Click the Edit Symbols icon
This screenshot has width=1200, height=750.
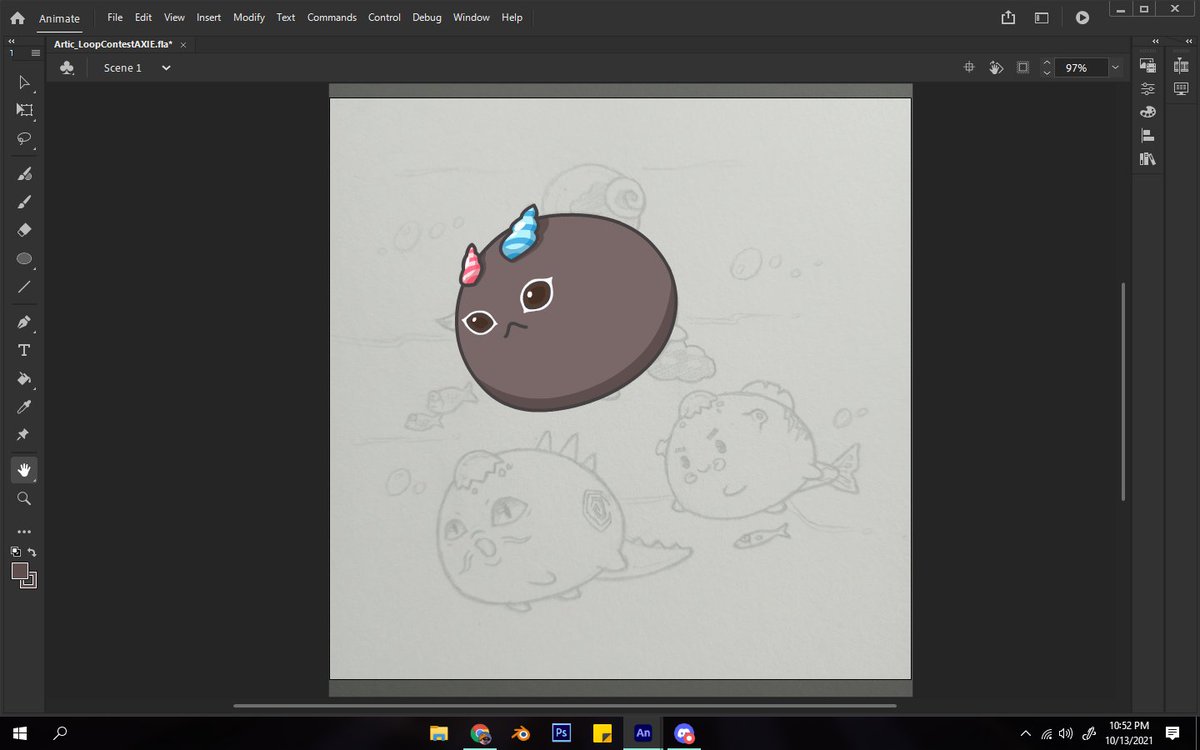(67, 68)
